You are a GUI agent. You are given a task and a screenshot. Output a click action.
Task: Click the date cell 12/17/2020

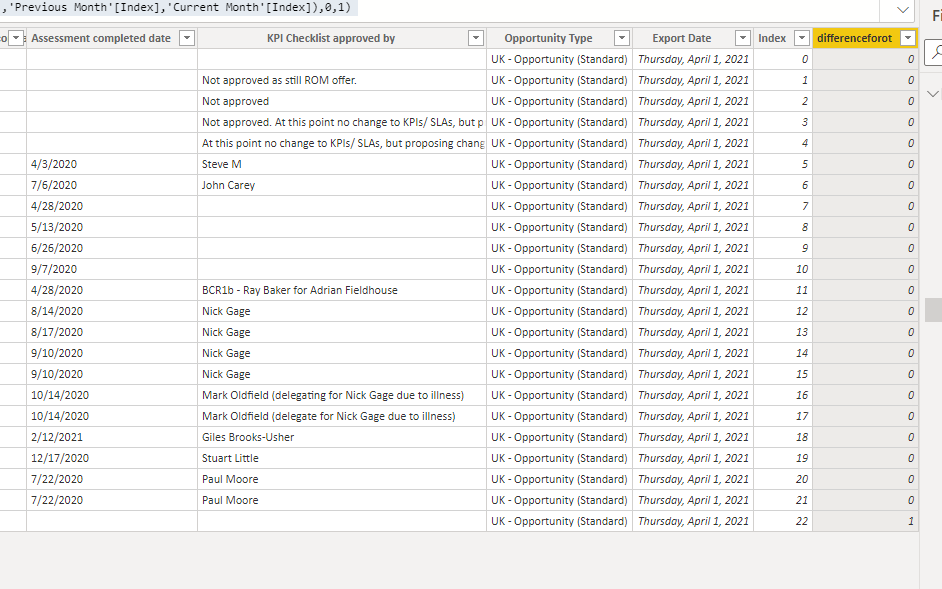[112, 459]
